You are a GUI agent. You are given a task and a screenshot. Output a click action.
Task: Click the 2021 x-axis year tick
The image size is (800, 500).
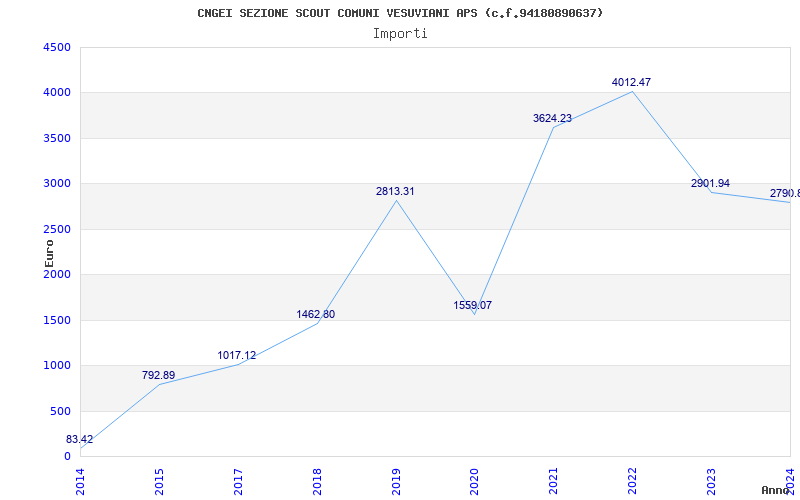pyautogui.click(x=554, y=481)
